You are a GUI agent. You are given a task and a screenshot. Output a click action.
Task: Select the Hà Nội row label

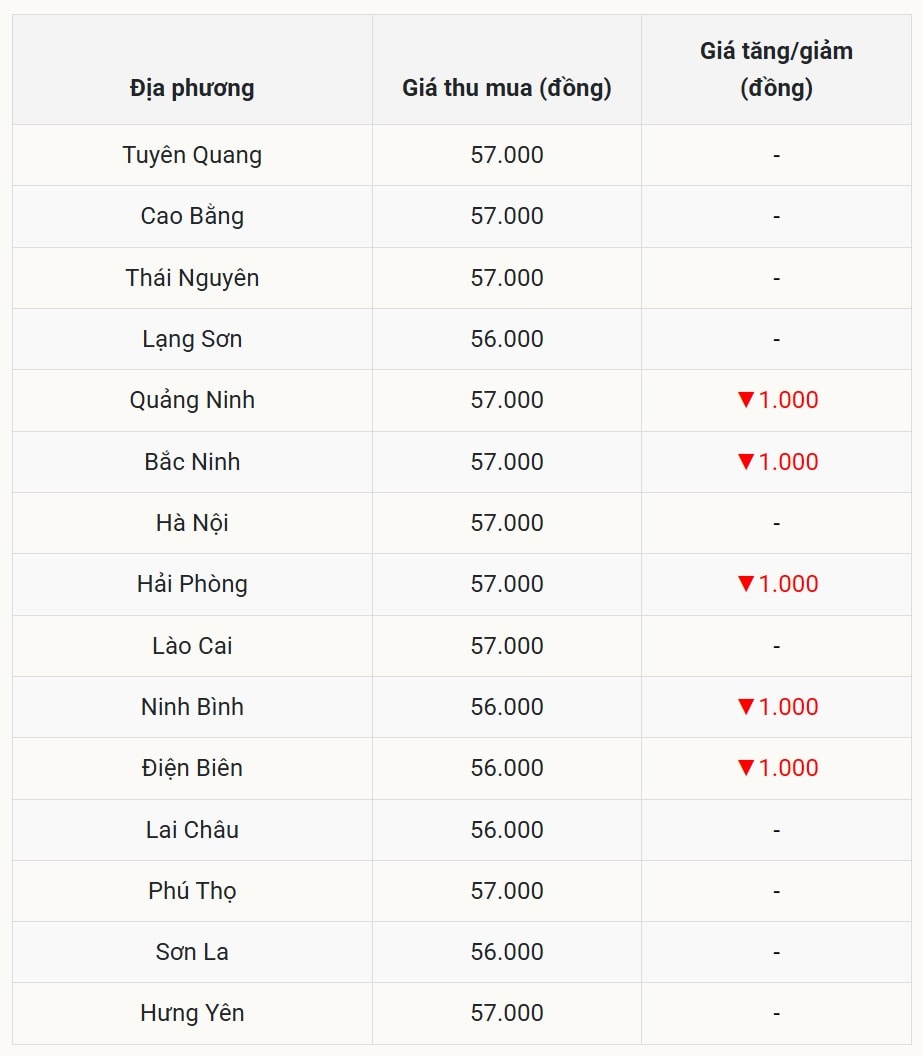point(192,523)
